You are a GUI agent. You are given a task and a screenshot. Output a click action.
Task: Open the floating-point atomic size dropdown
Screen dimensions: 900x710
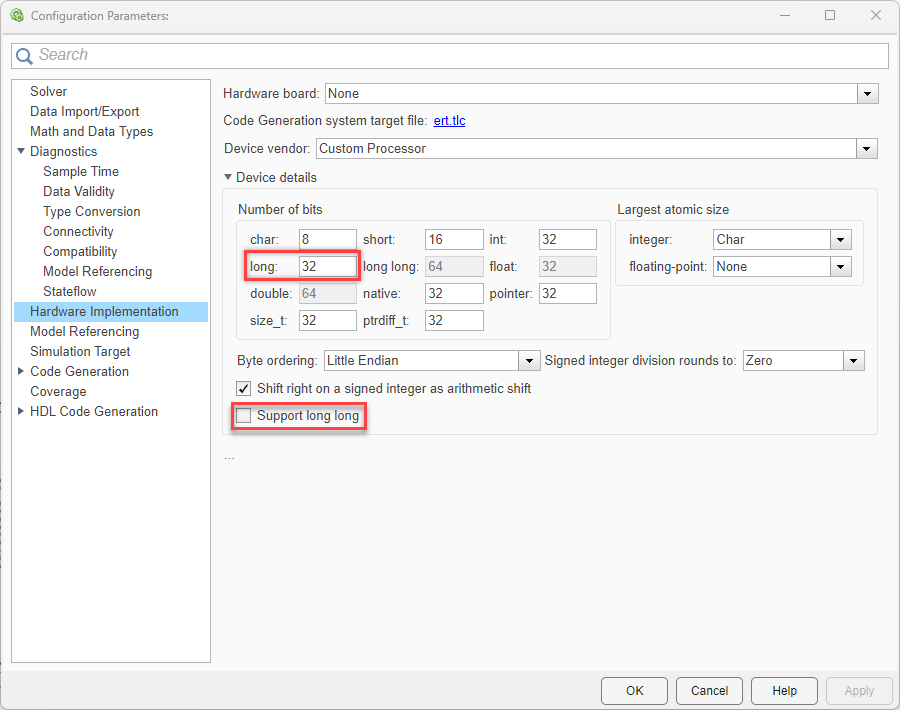(x=840, y=267)
